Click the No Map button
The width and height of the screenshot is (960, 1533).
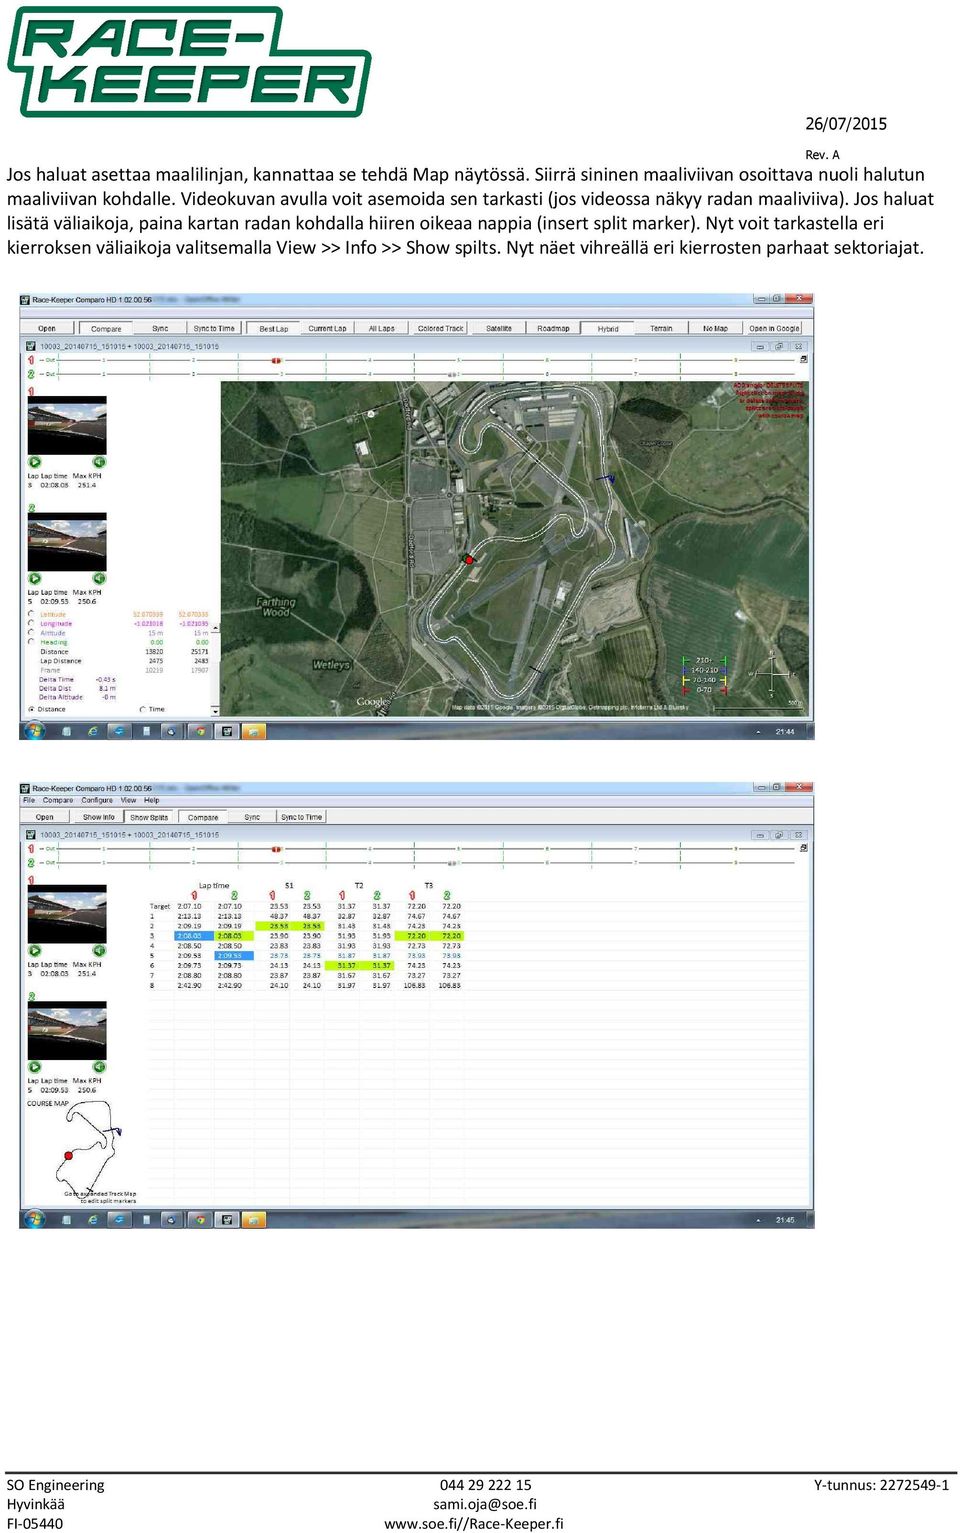(715, 328)
